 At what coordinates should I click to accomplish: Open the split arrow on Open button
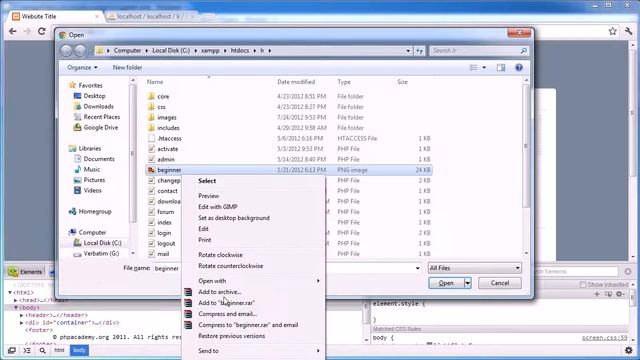468,283
